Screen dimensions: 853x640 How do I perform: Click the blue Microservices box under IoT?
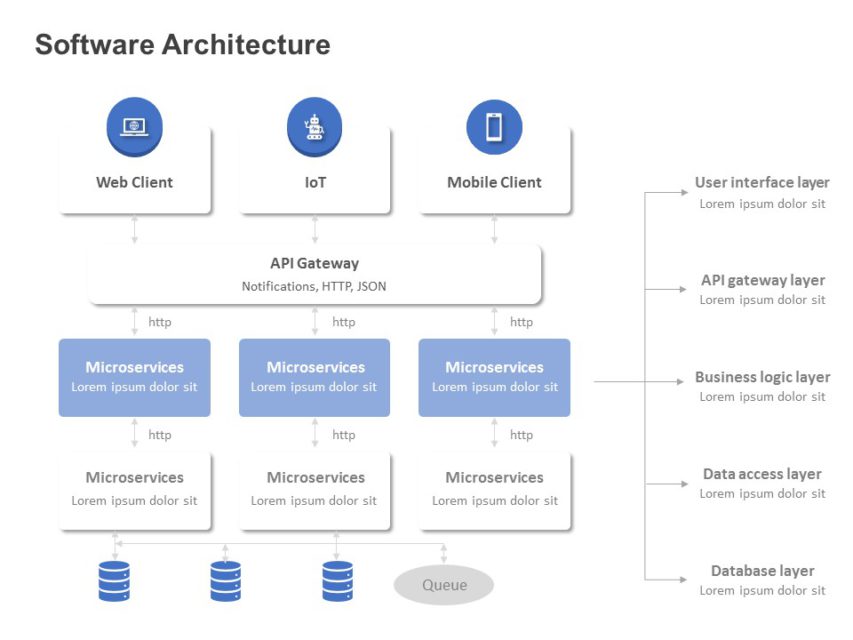[x=314, y=377]
